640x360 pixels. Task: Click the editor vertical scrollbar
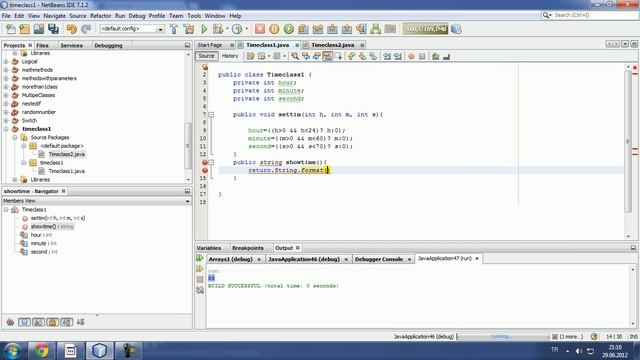coord(628,141)
